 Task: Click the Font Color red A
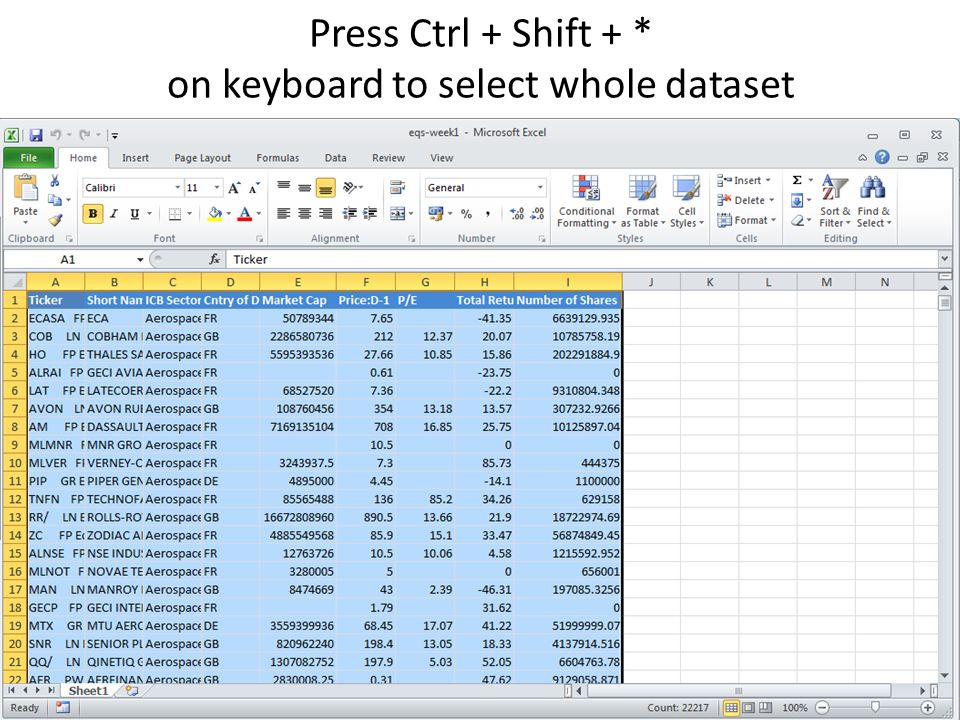[x=244, y=214]
